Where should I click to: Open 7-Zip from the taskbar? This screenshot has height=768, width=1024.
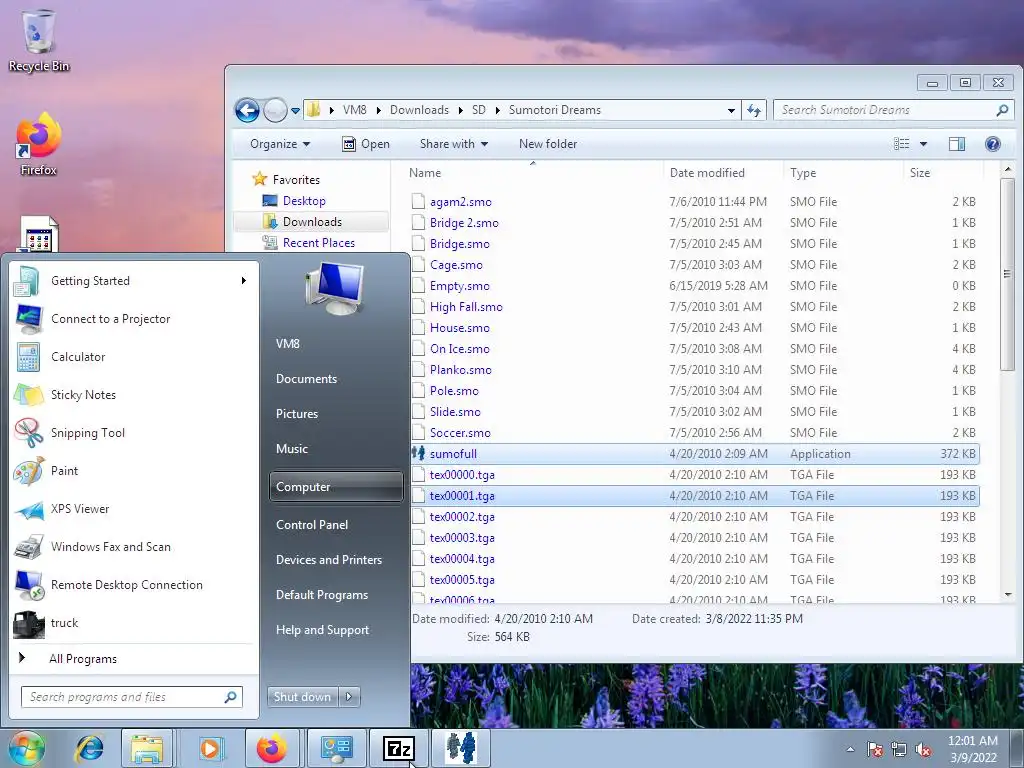[x=399, y=748]
